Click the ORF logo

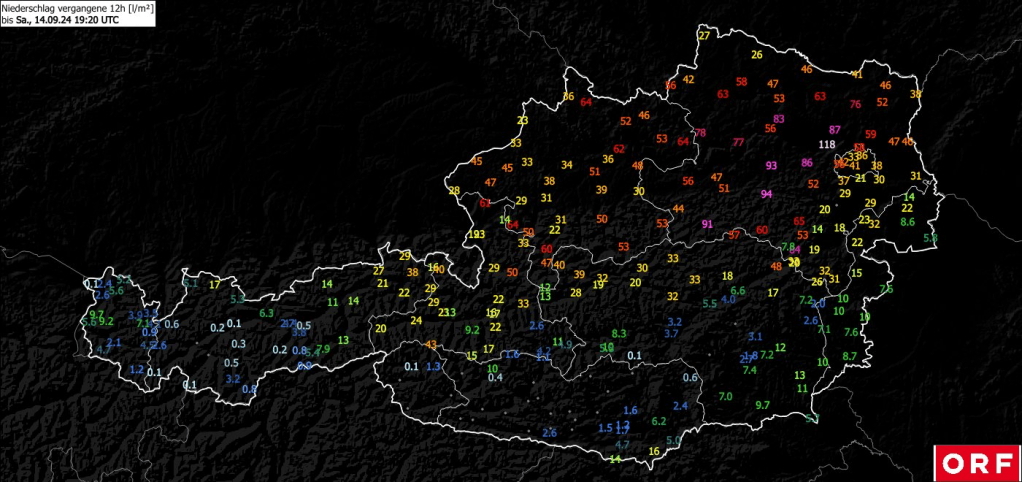coord(977,463)
